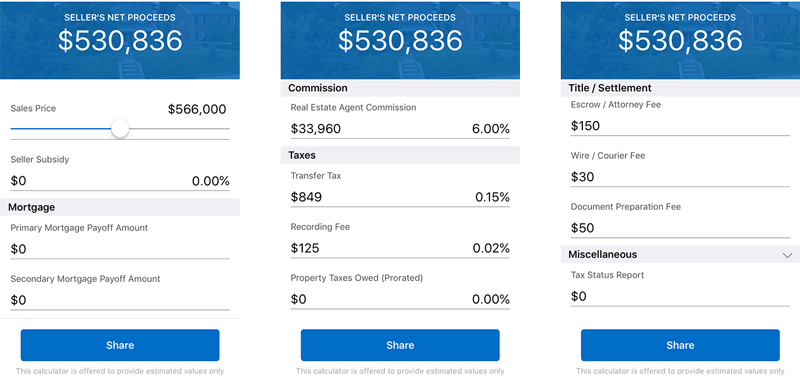This screenshot has height=387, width=800.
Task: Edit the Transfer Tax $849 amount
Action: pos(306,197)
